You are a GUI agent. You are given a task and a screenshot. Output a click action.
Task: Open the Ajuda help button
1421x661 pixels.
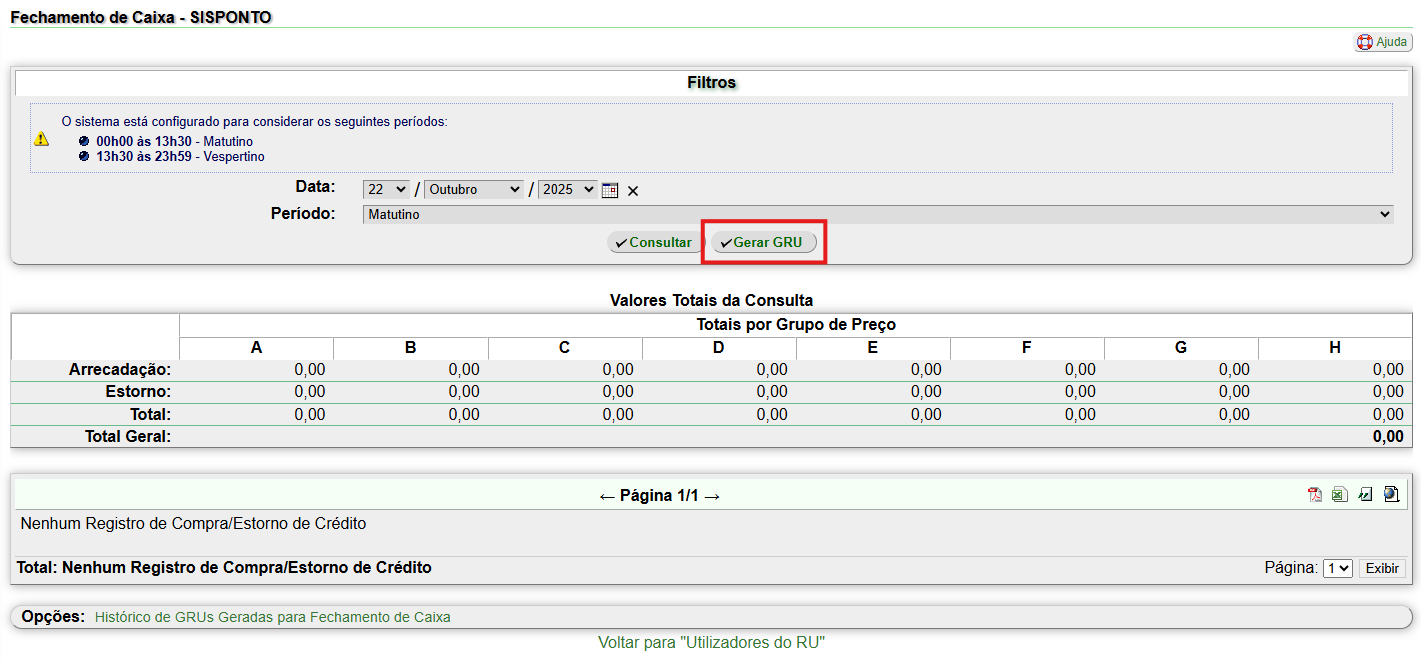(x=1383, y=42)
